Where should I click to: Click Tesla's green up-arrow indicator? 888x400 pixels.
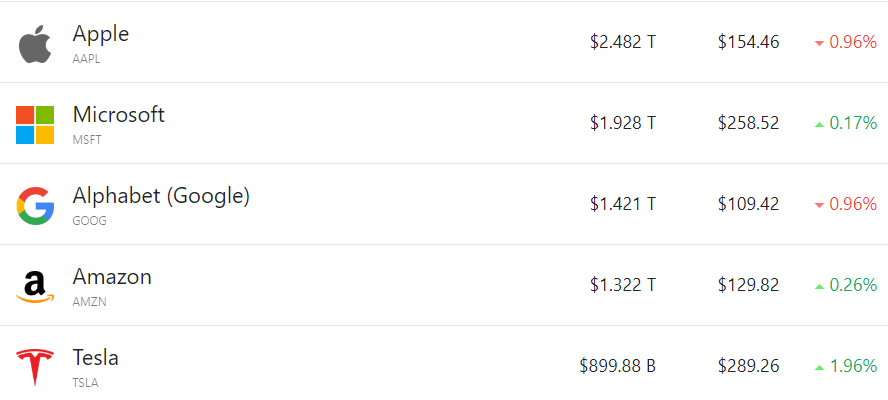coord(819,368)
